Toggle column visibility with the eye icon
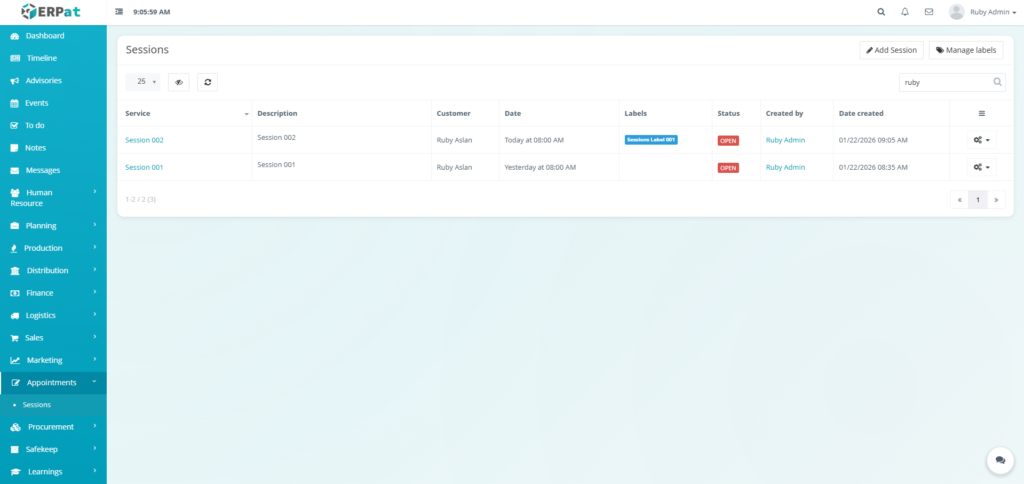Image resolution: width=1024 pixels, height=484 pixels. (179, 82)
